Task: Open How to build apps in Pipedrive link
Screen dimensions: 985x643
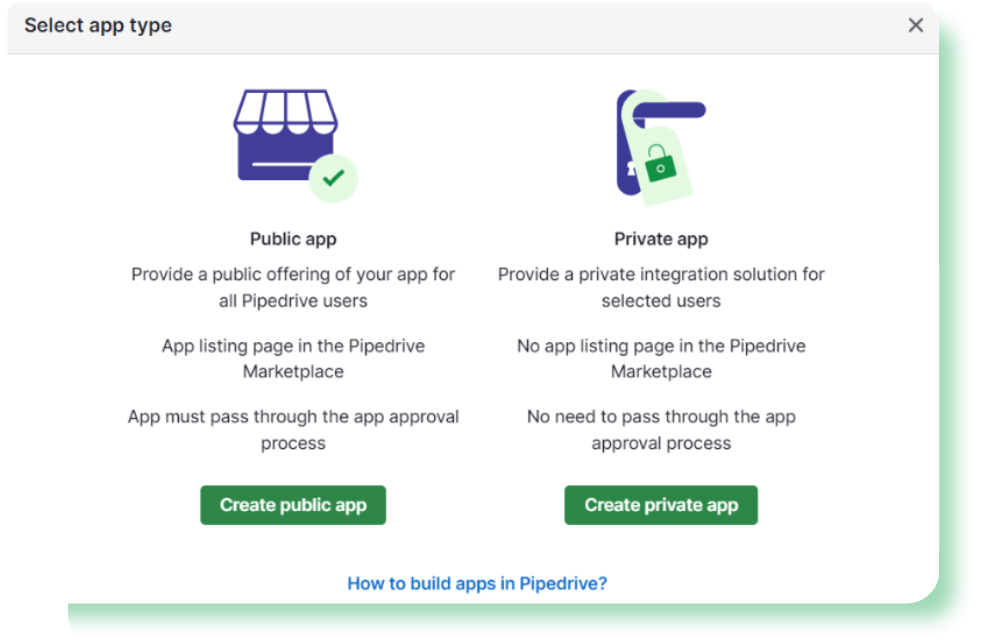Action: [x=477, y=583]
